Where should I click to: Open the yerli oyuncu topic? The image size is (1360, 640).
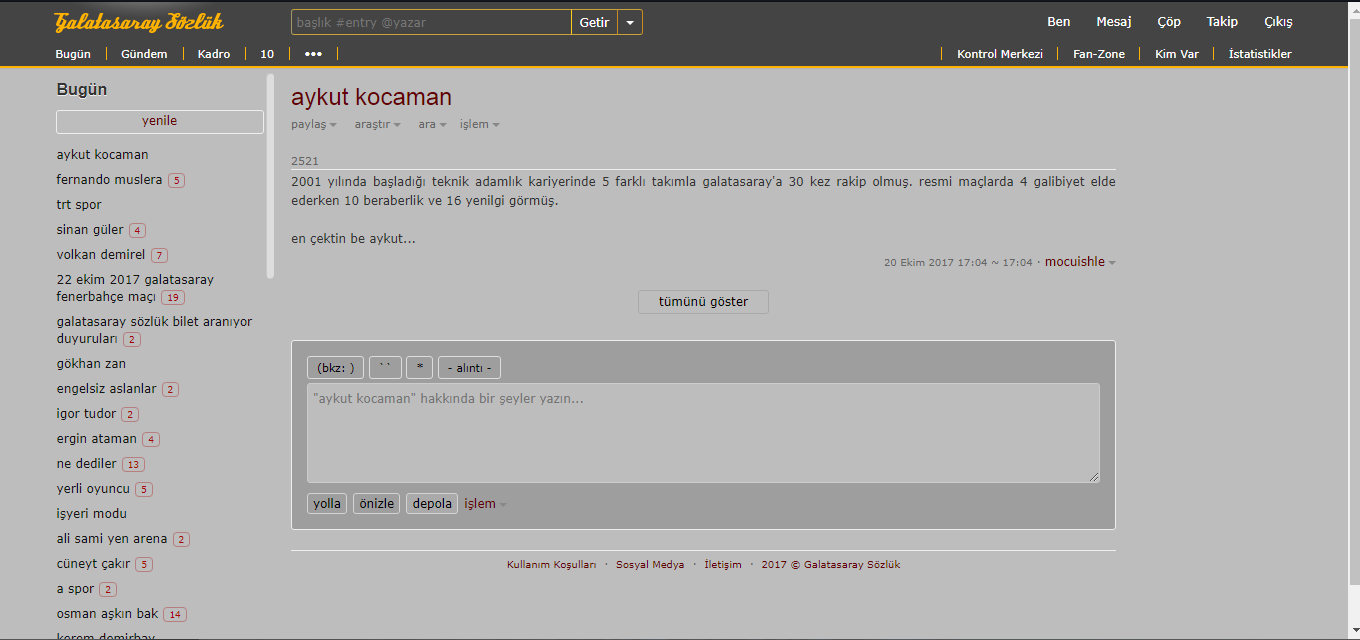[x=93, y=489]
